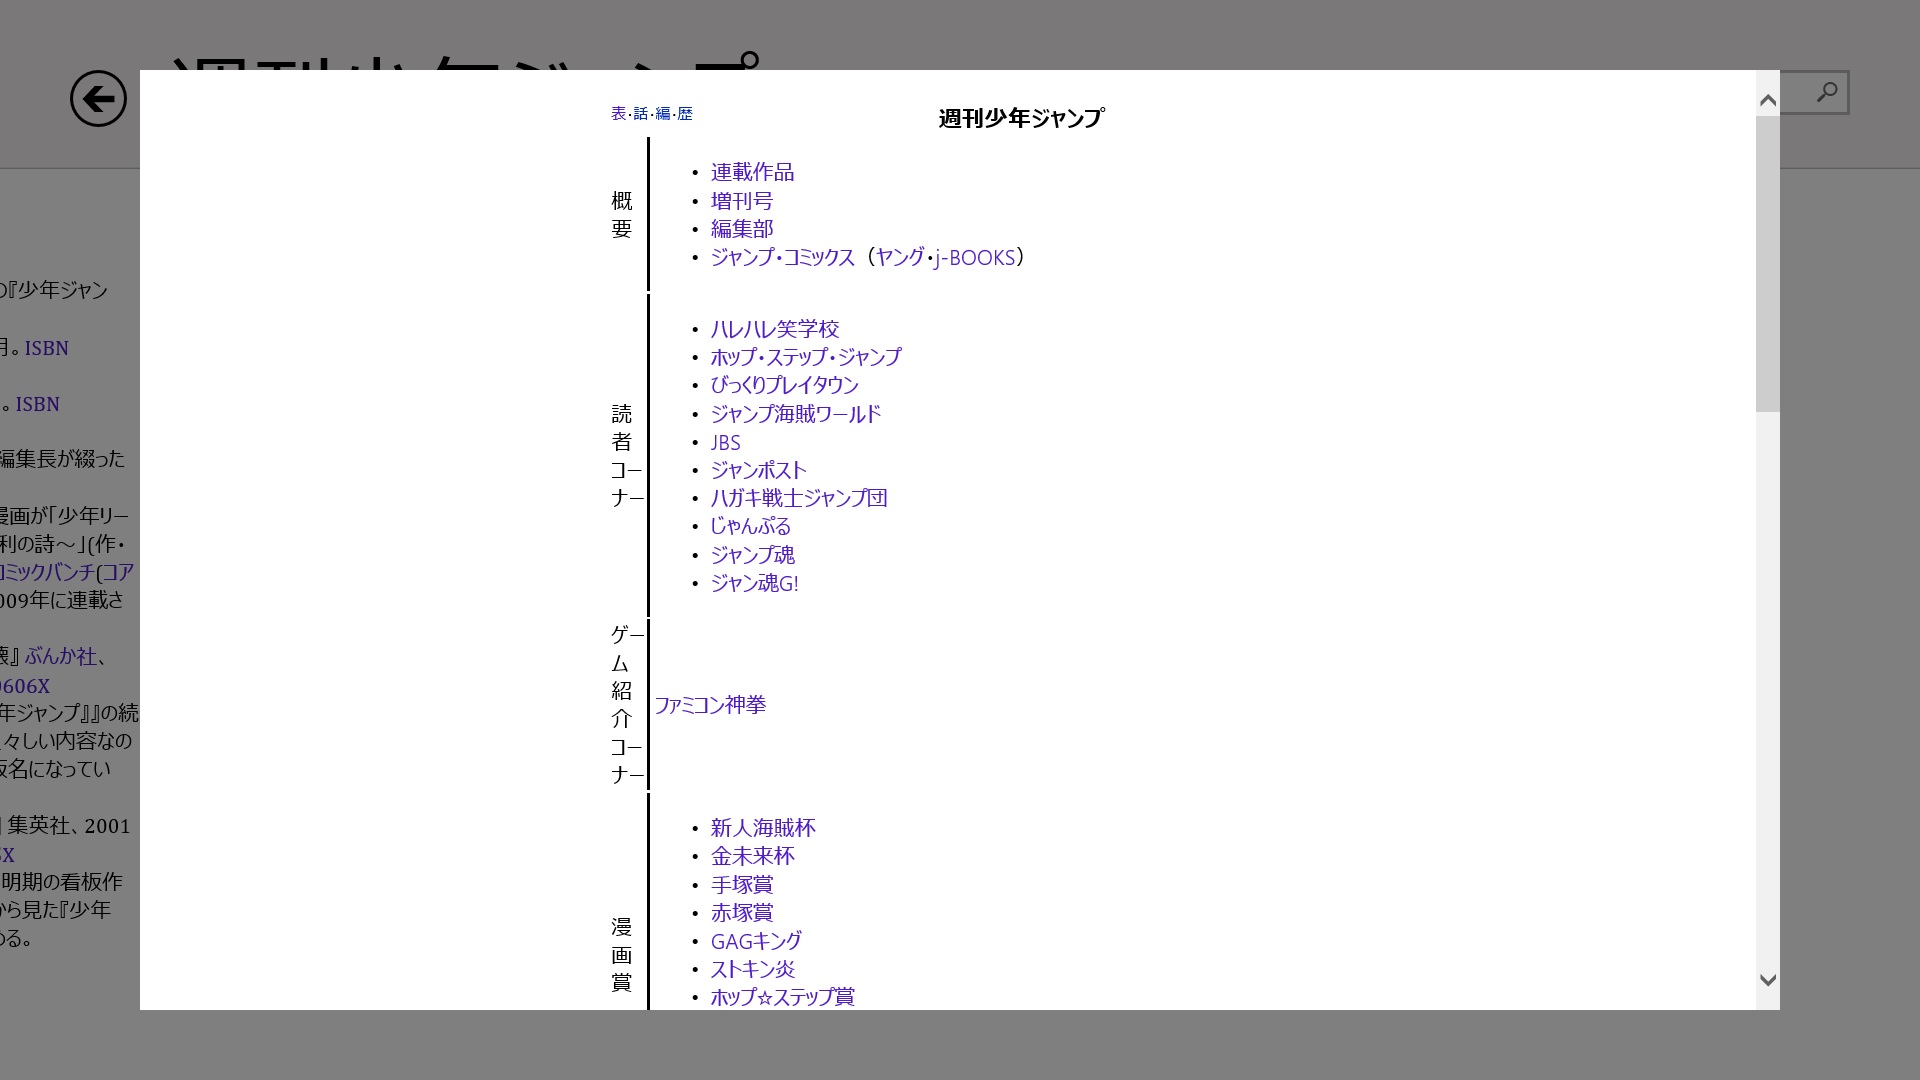Open the ヤング link
The width and height of the screenshot is (1920, 1080).
pos(900,257)
